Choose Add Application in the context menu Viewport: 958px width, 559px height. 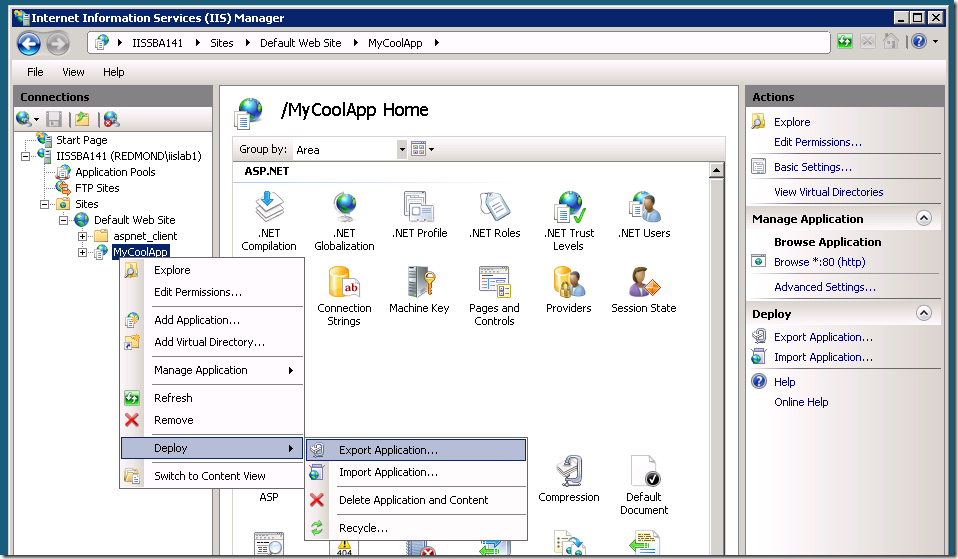click(x=212, y=320)
